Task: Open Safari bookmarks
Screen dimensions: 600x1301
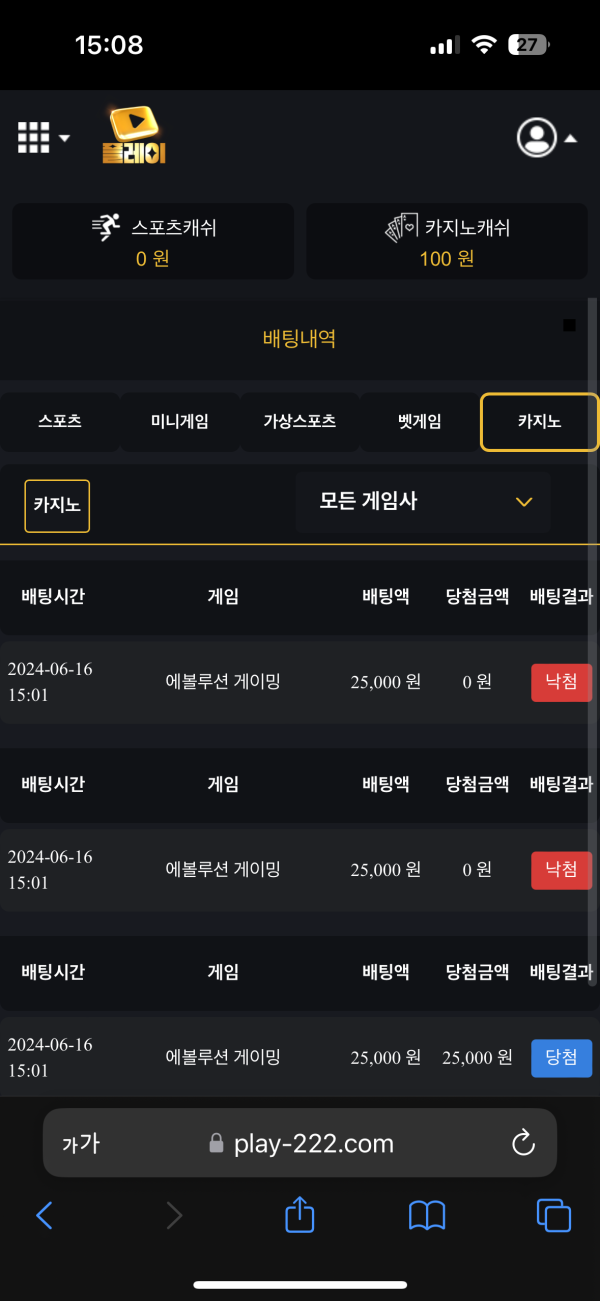Action: pyautogui.click(x=427, y=1216)
